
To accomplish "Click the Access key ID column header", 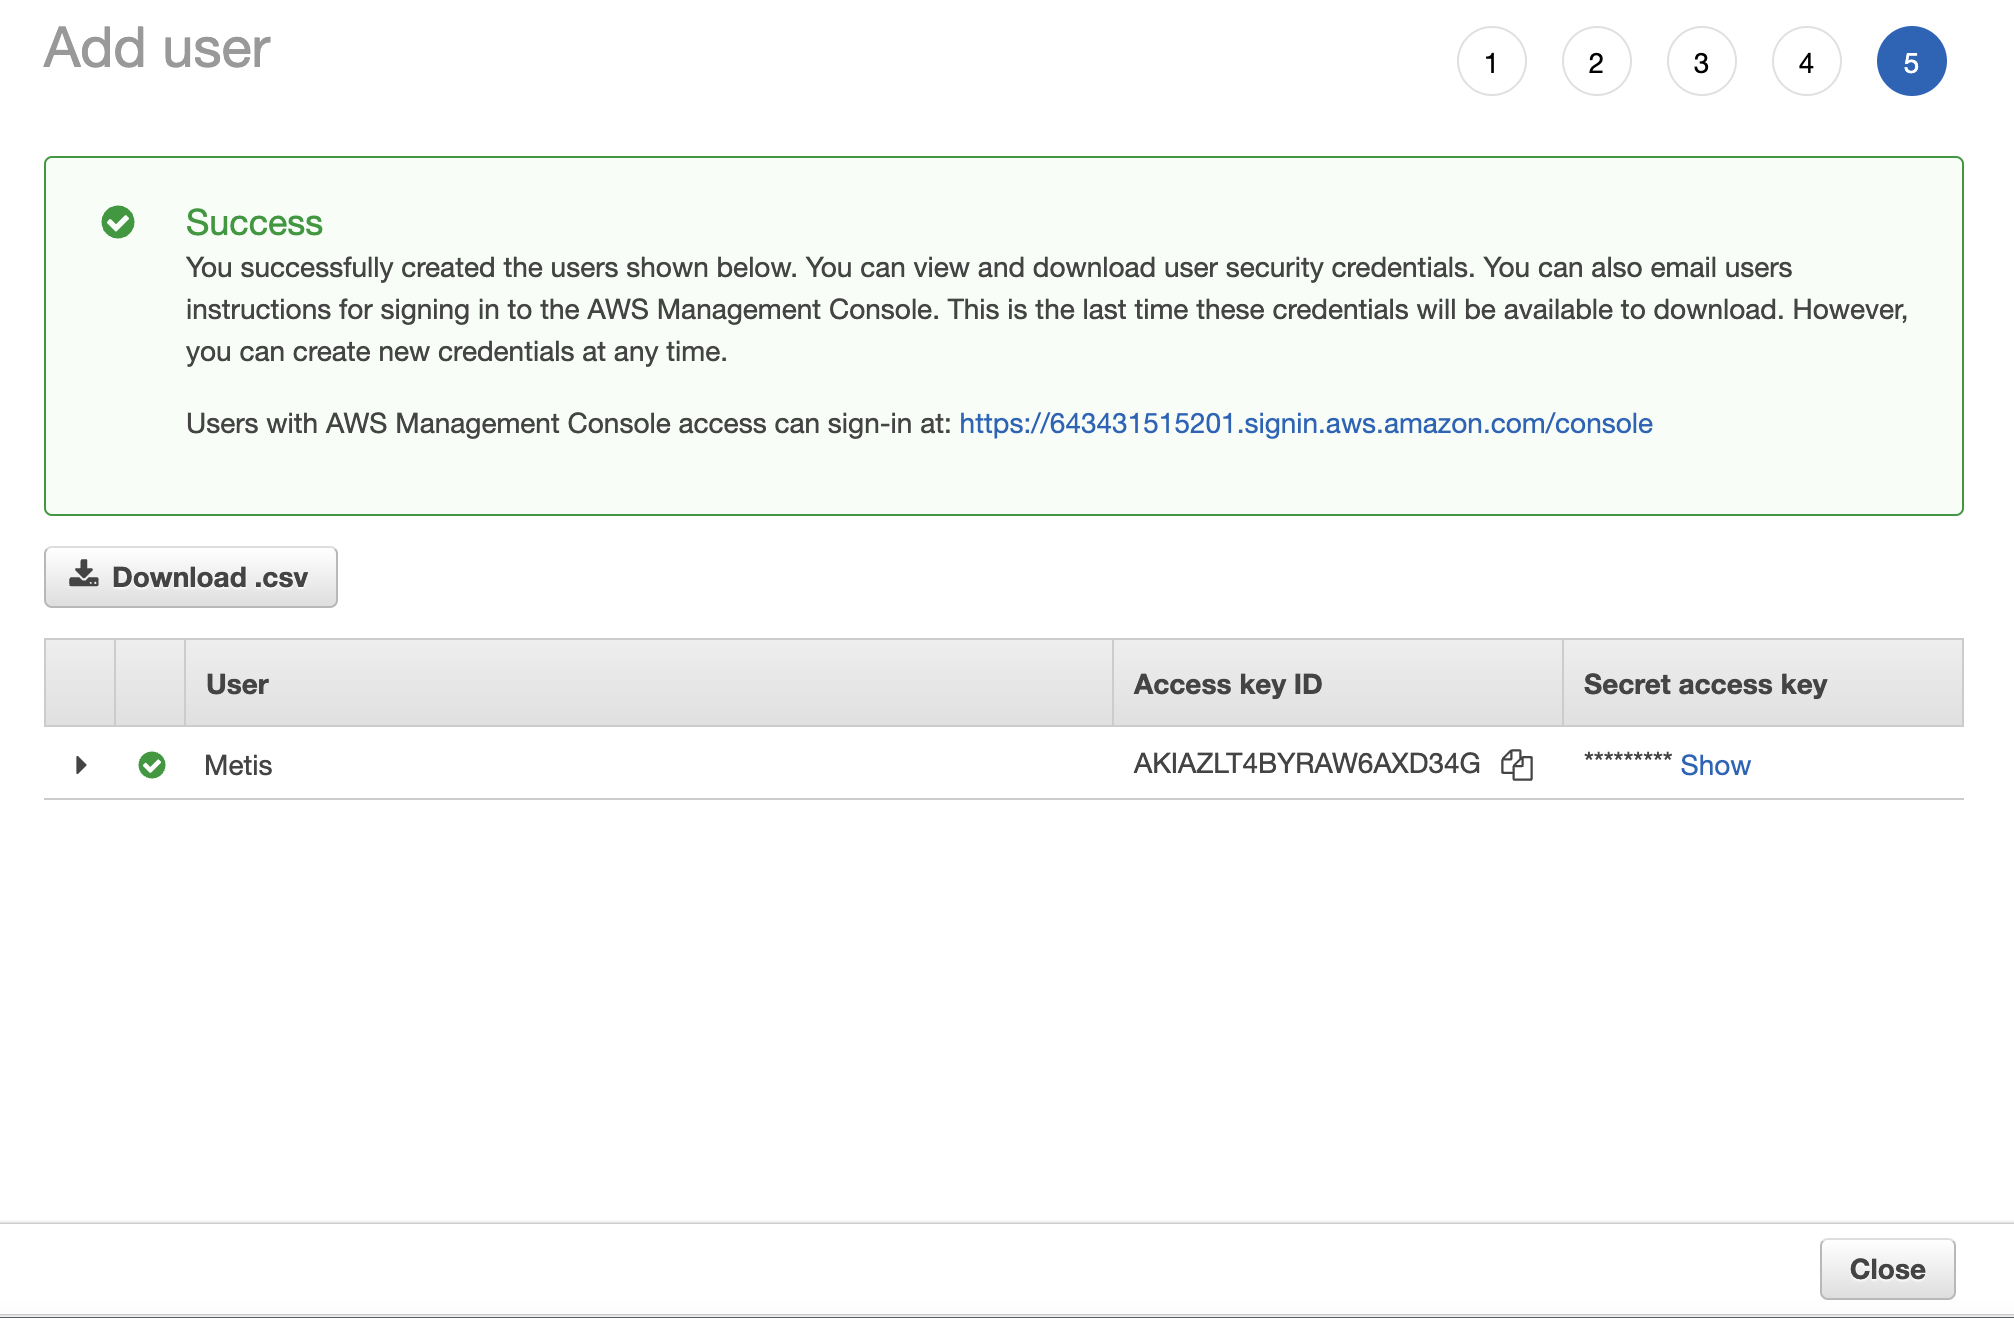I will pyautogui.click(x=1227, y=684).
